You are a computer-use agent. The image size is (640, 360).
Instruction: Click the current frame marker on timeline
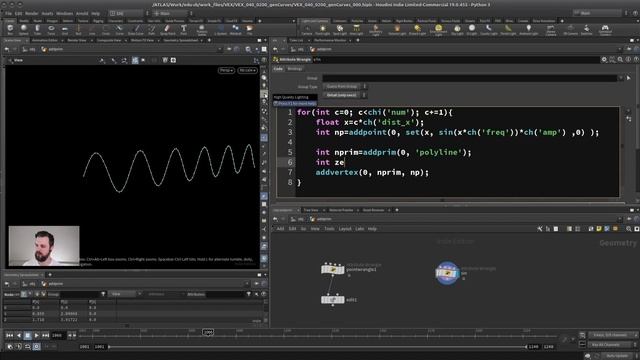208,332
